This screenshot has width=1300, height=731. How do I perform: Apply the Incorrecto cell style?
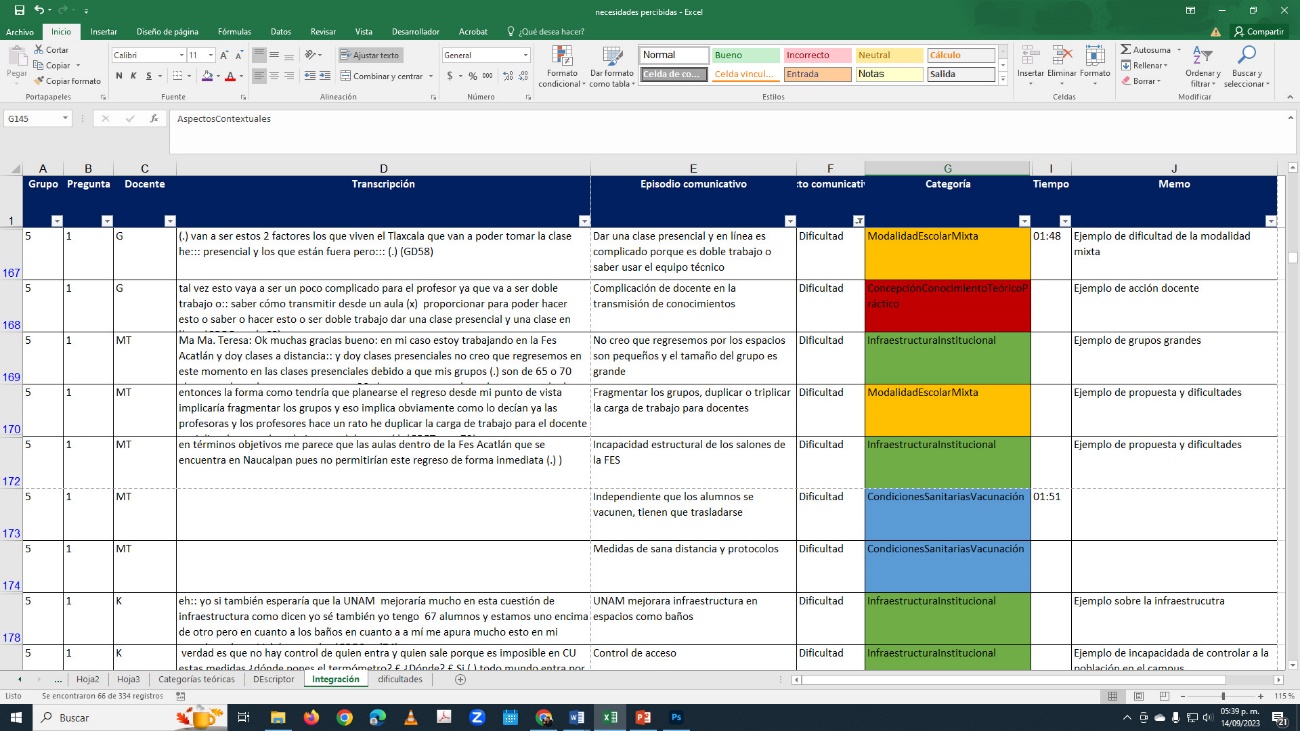point(817,55)
